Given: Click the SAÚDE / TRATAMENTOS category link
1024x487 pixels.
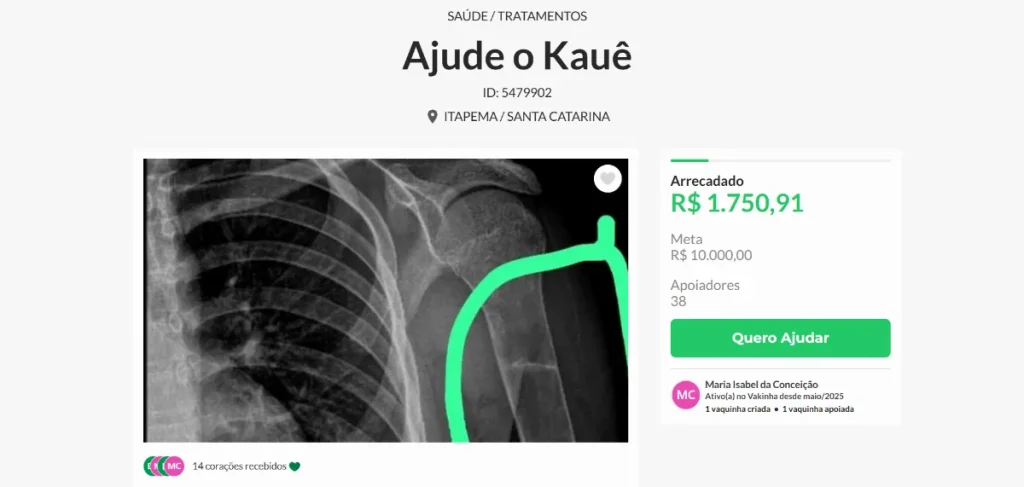Looking at the screenshot, I should (517, 16).
